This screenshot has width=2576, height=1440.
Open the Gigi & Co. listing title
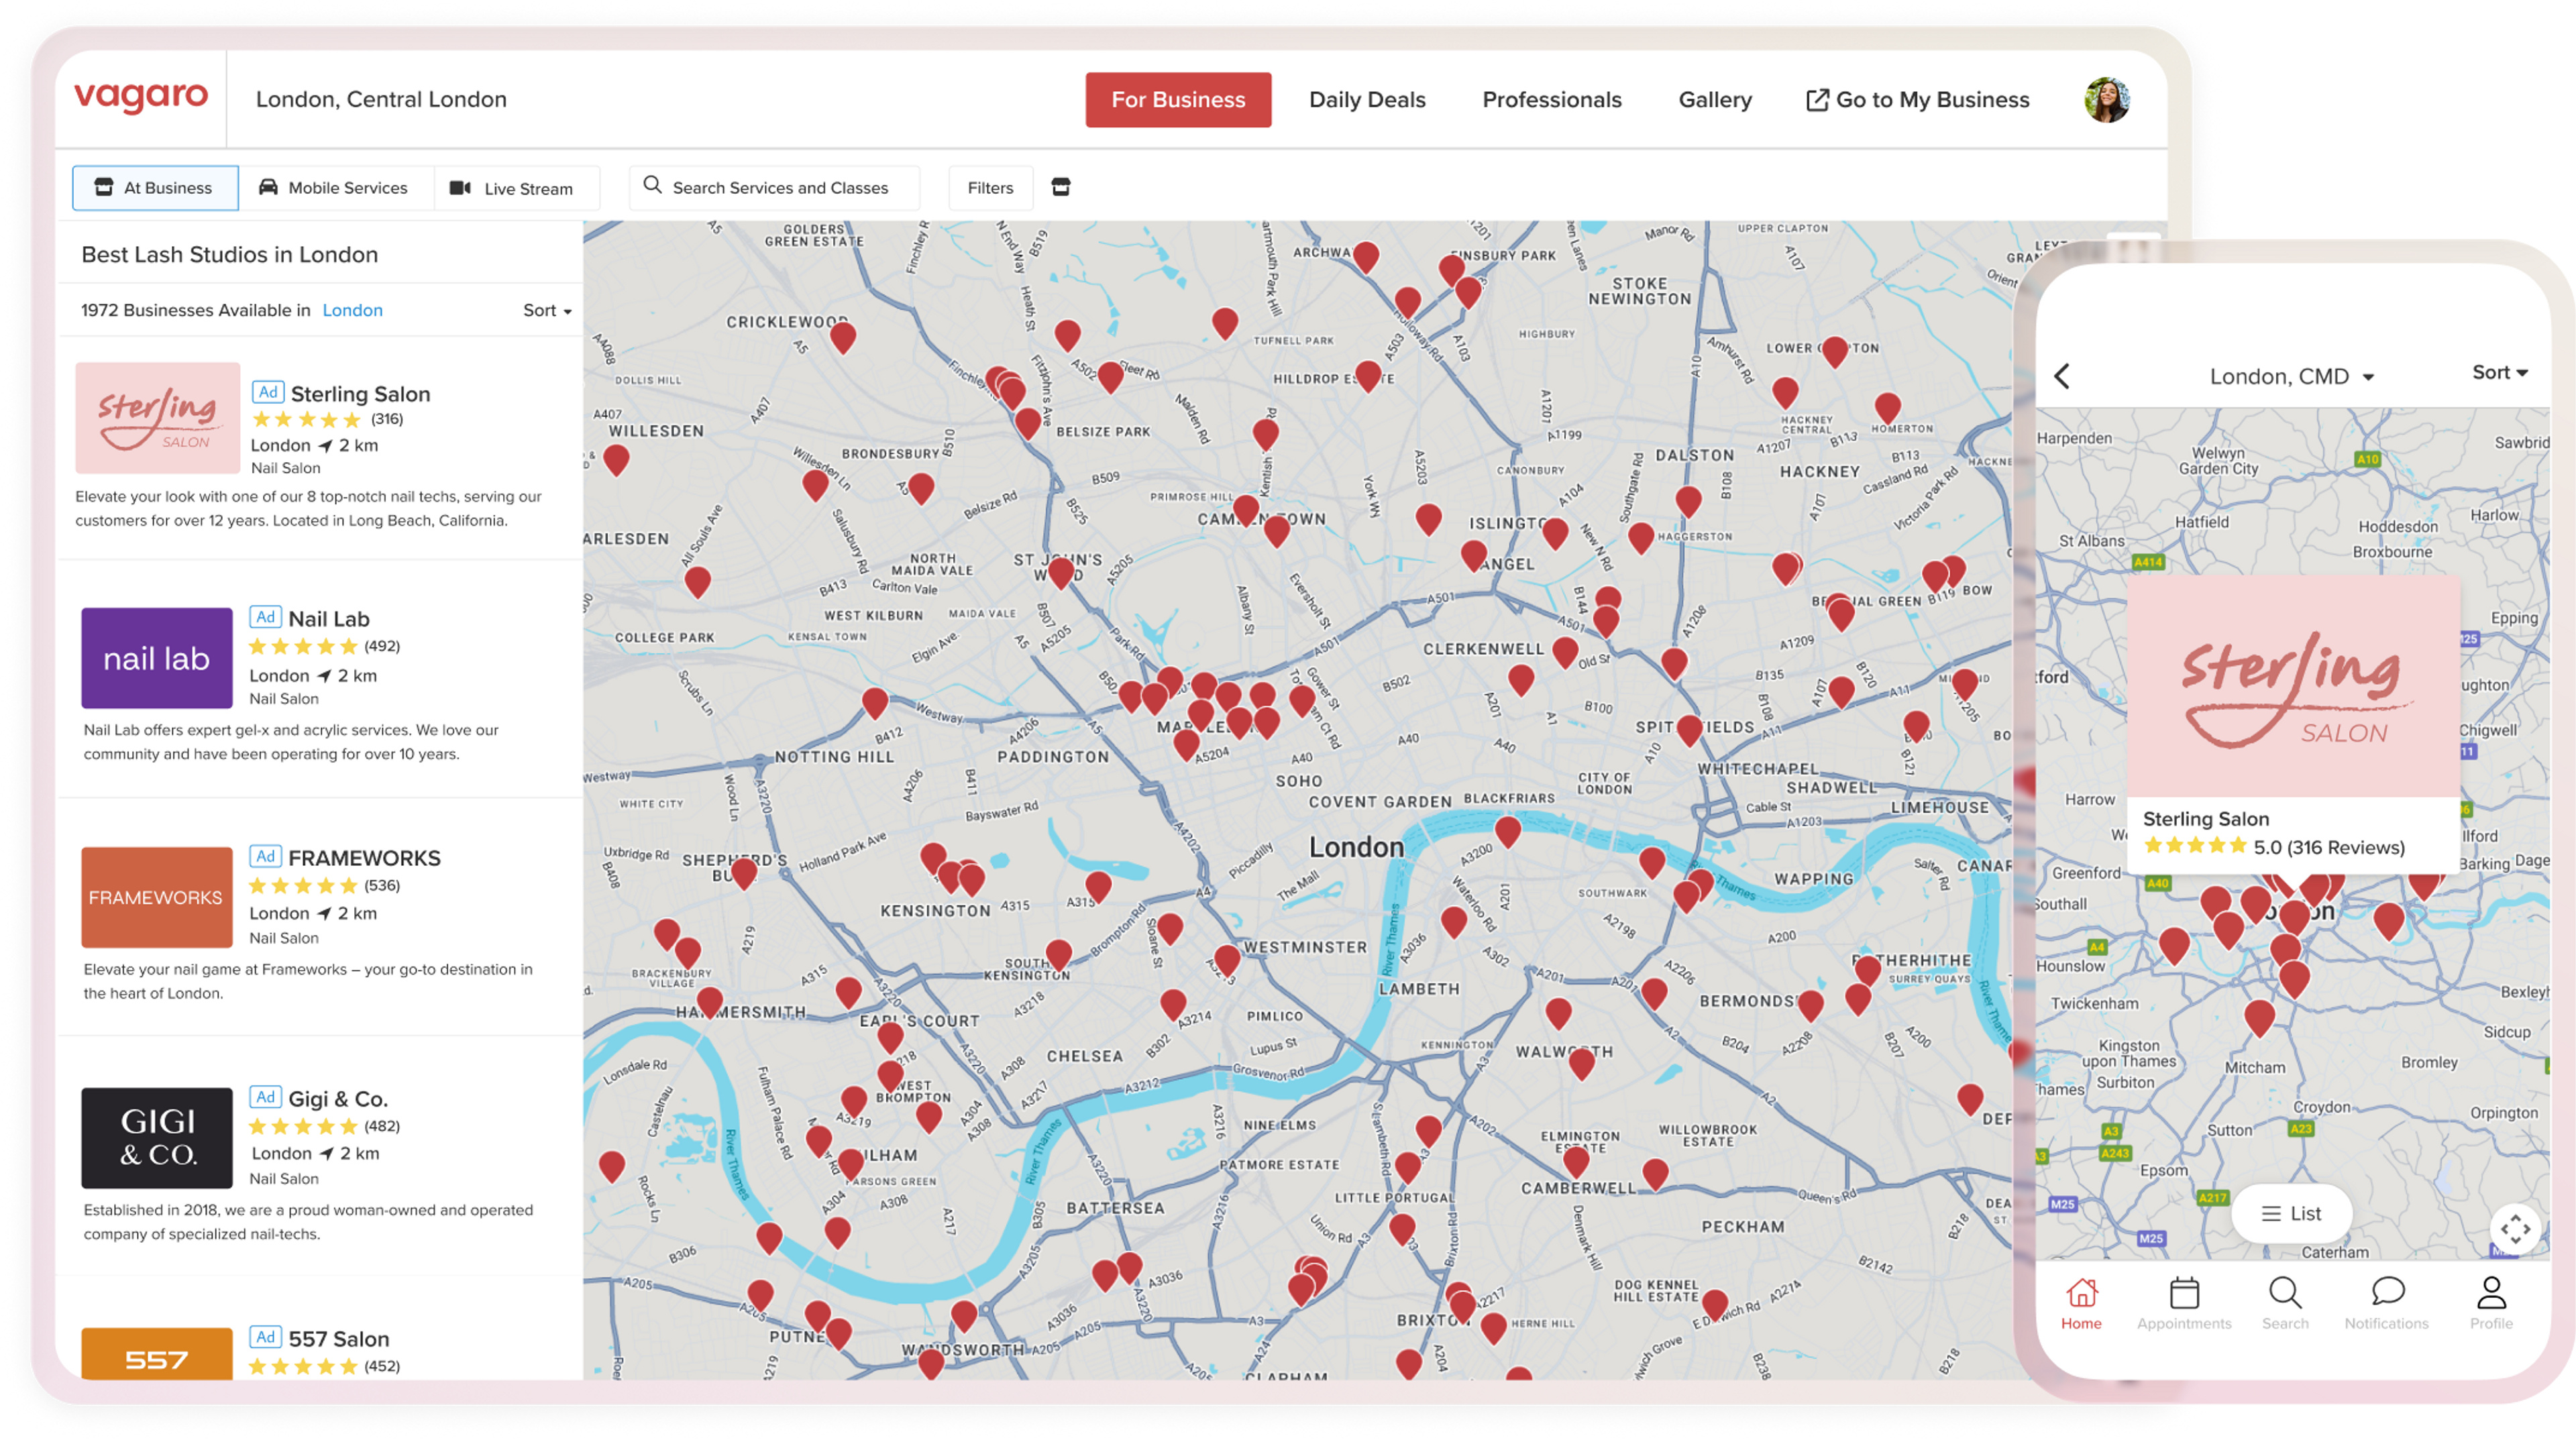click(338, 1099)
